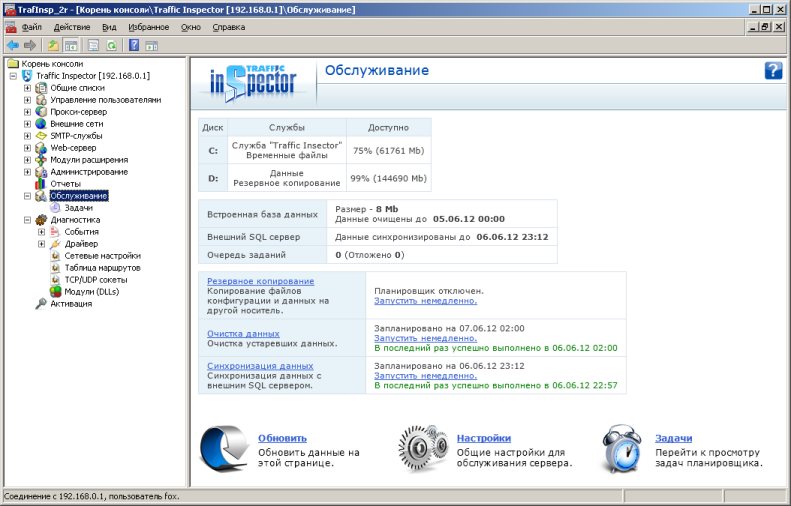This screenshot has width=791, height=506.
Task: Click the Forward arrow toolbar icon
Action: point(30,45)
